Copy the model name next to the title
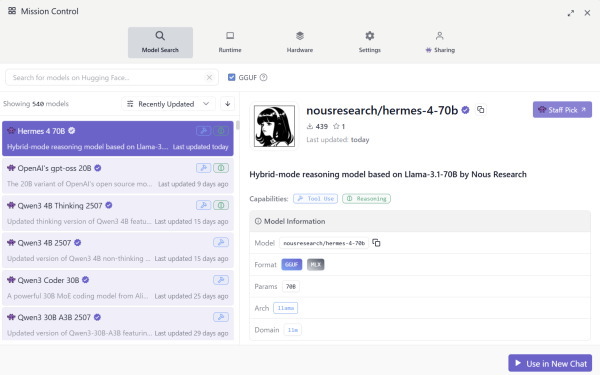Screen dimensions: 600x375 [x=481, y=110]
